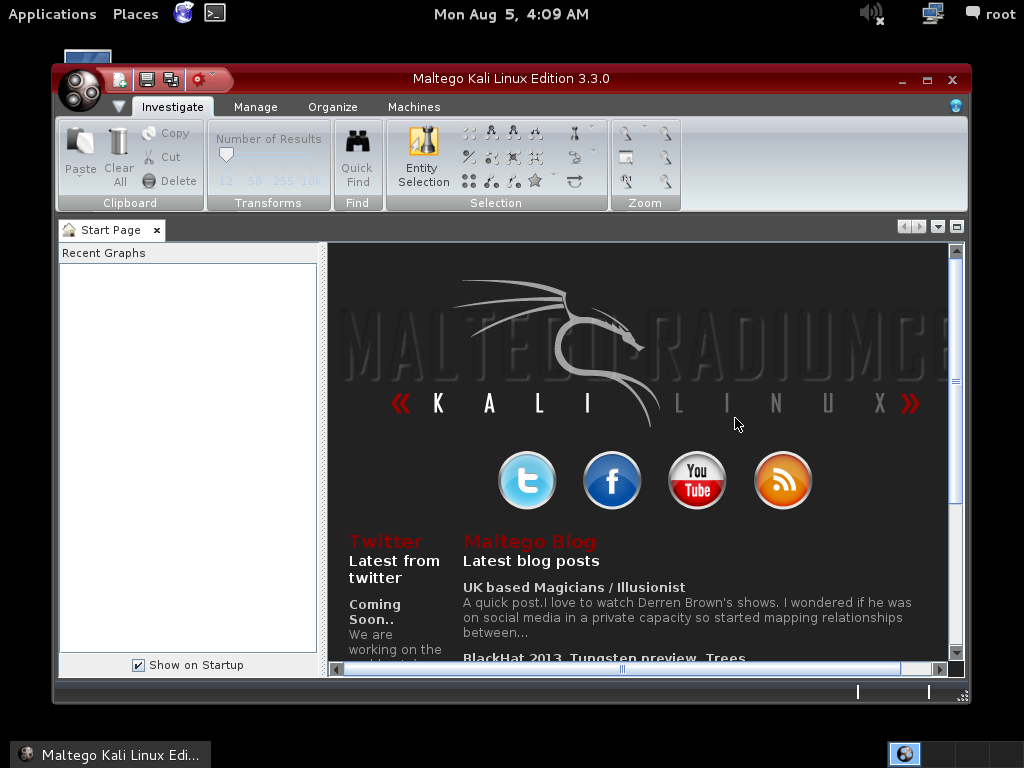Open the Places menu in the top bar
Image resolution: width=1024 pixels, height=768 pixels.
pyautogui.click(x=136, y=14)
